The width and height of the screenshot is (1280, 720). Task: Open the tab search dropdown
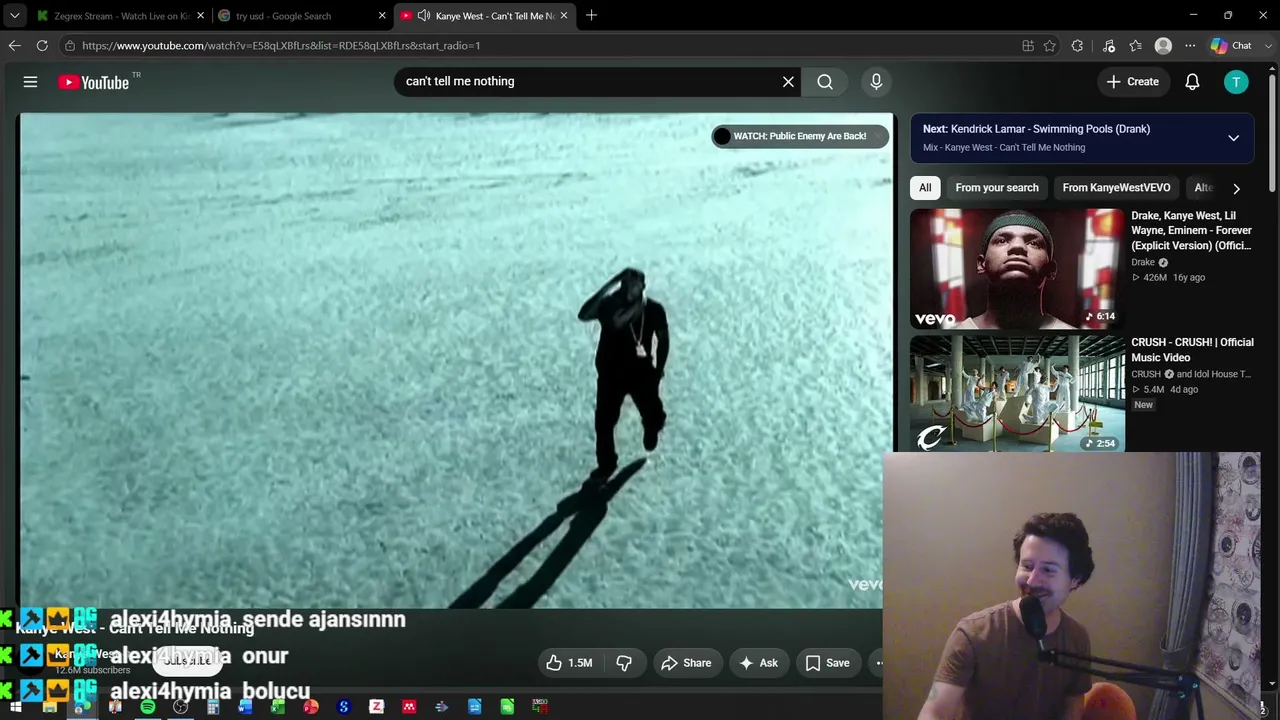(14, 16)
